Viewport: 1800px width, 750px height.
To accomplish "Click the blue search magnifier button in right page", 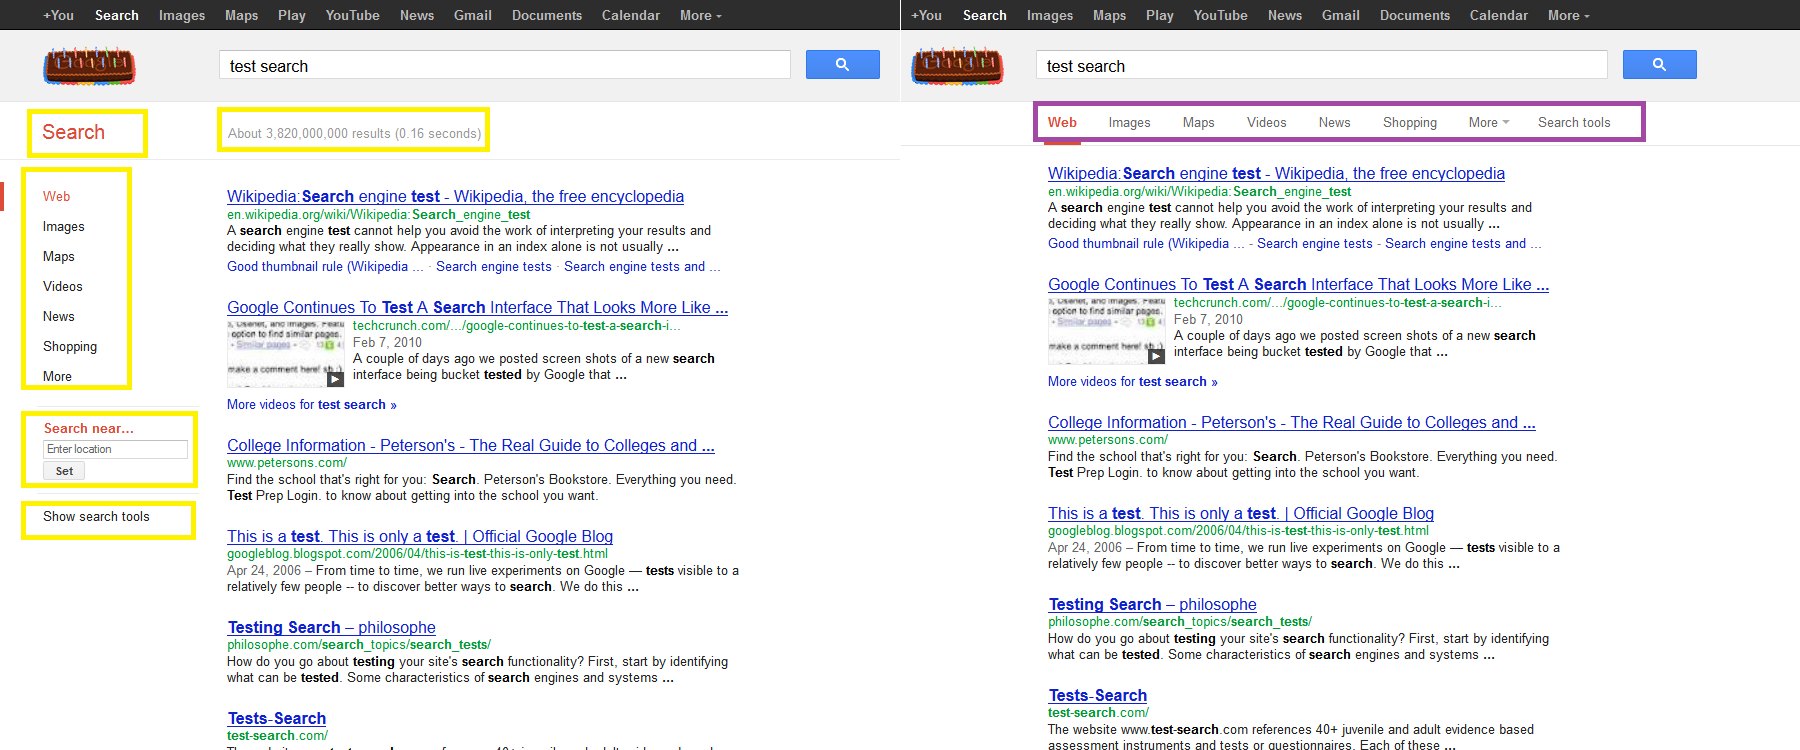I will coord(1660,65).
